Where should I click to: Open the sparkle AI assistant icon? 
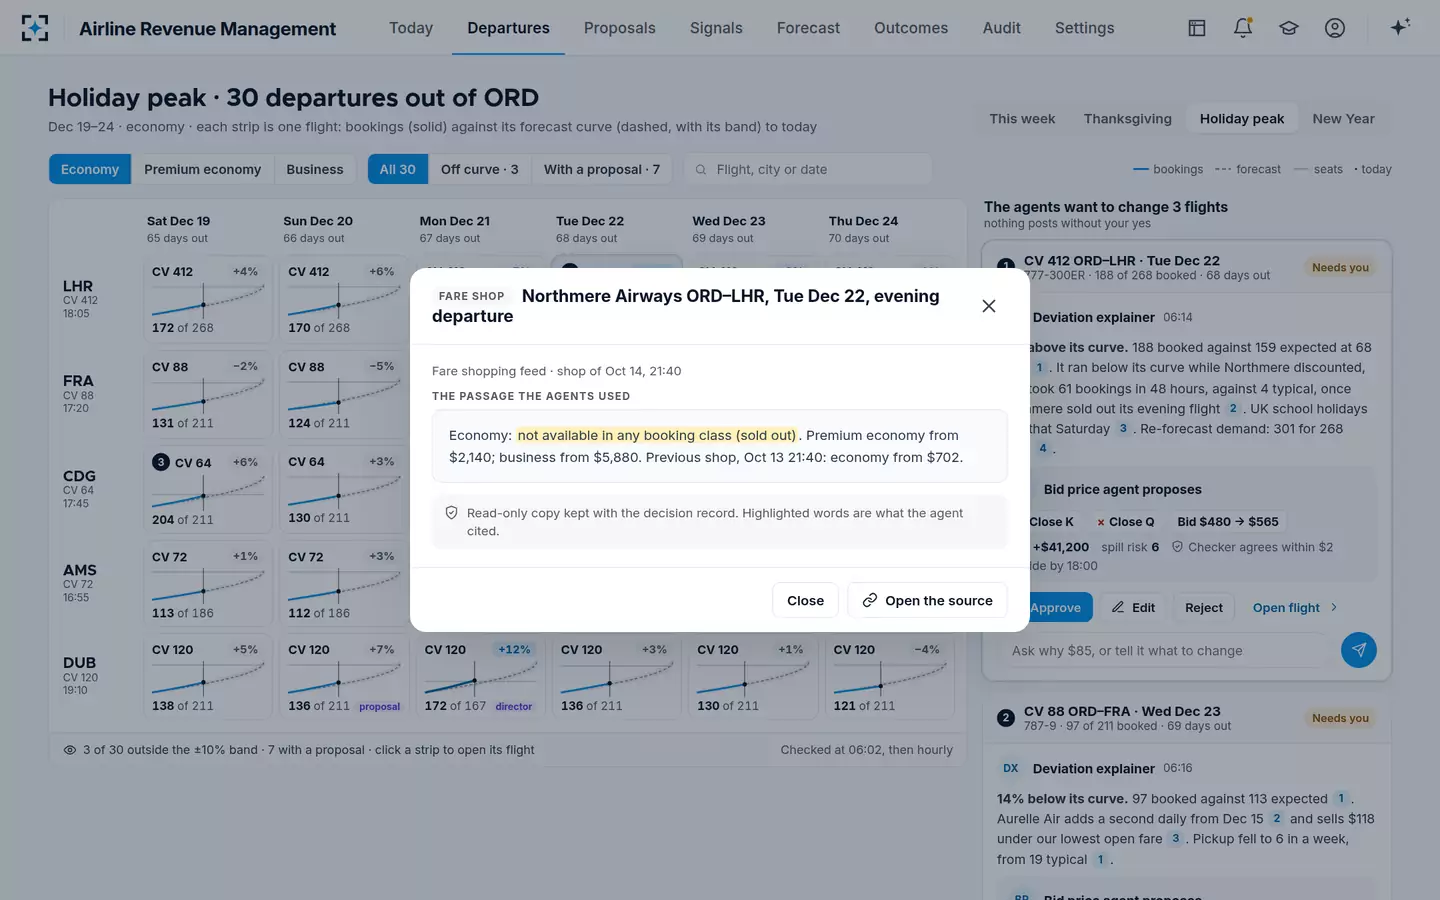[x=1400, y=27]
